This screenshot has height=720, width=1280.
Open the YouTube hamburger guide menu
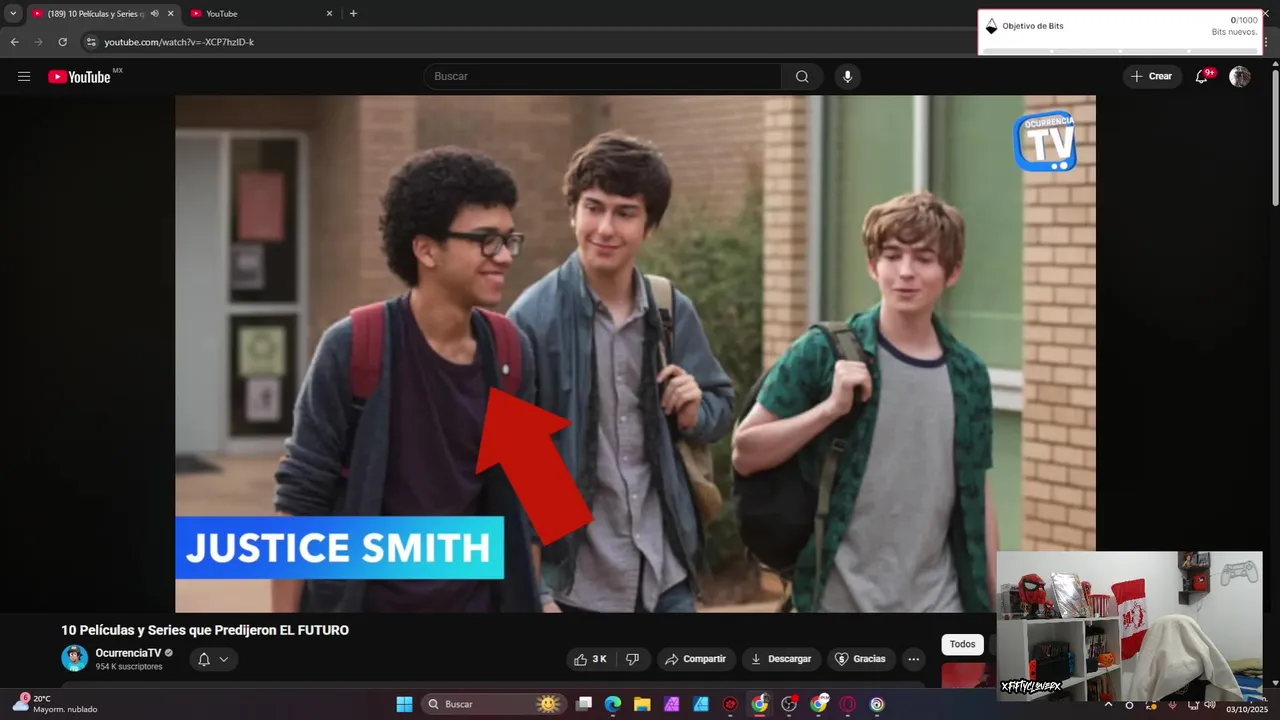coord(24,77)
